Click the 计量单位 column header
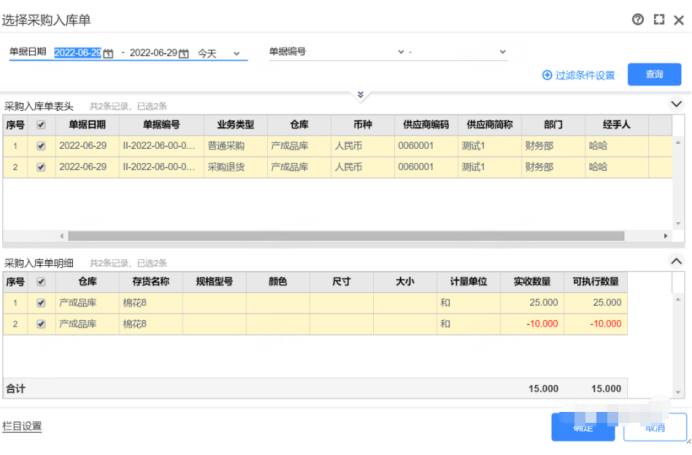This screenshot has height=455, width=692. [x=468, y=282]
